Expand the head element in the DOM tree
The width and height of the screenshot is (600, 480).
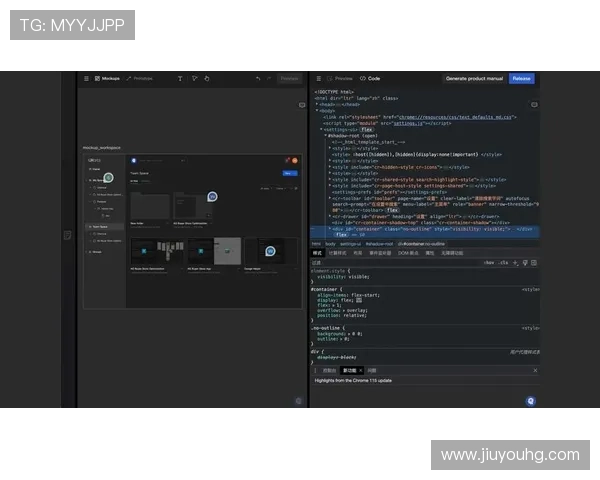point(317,104)
